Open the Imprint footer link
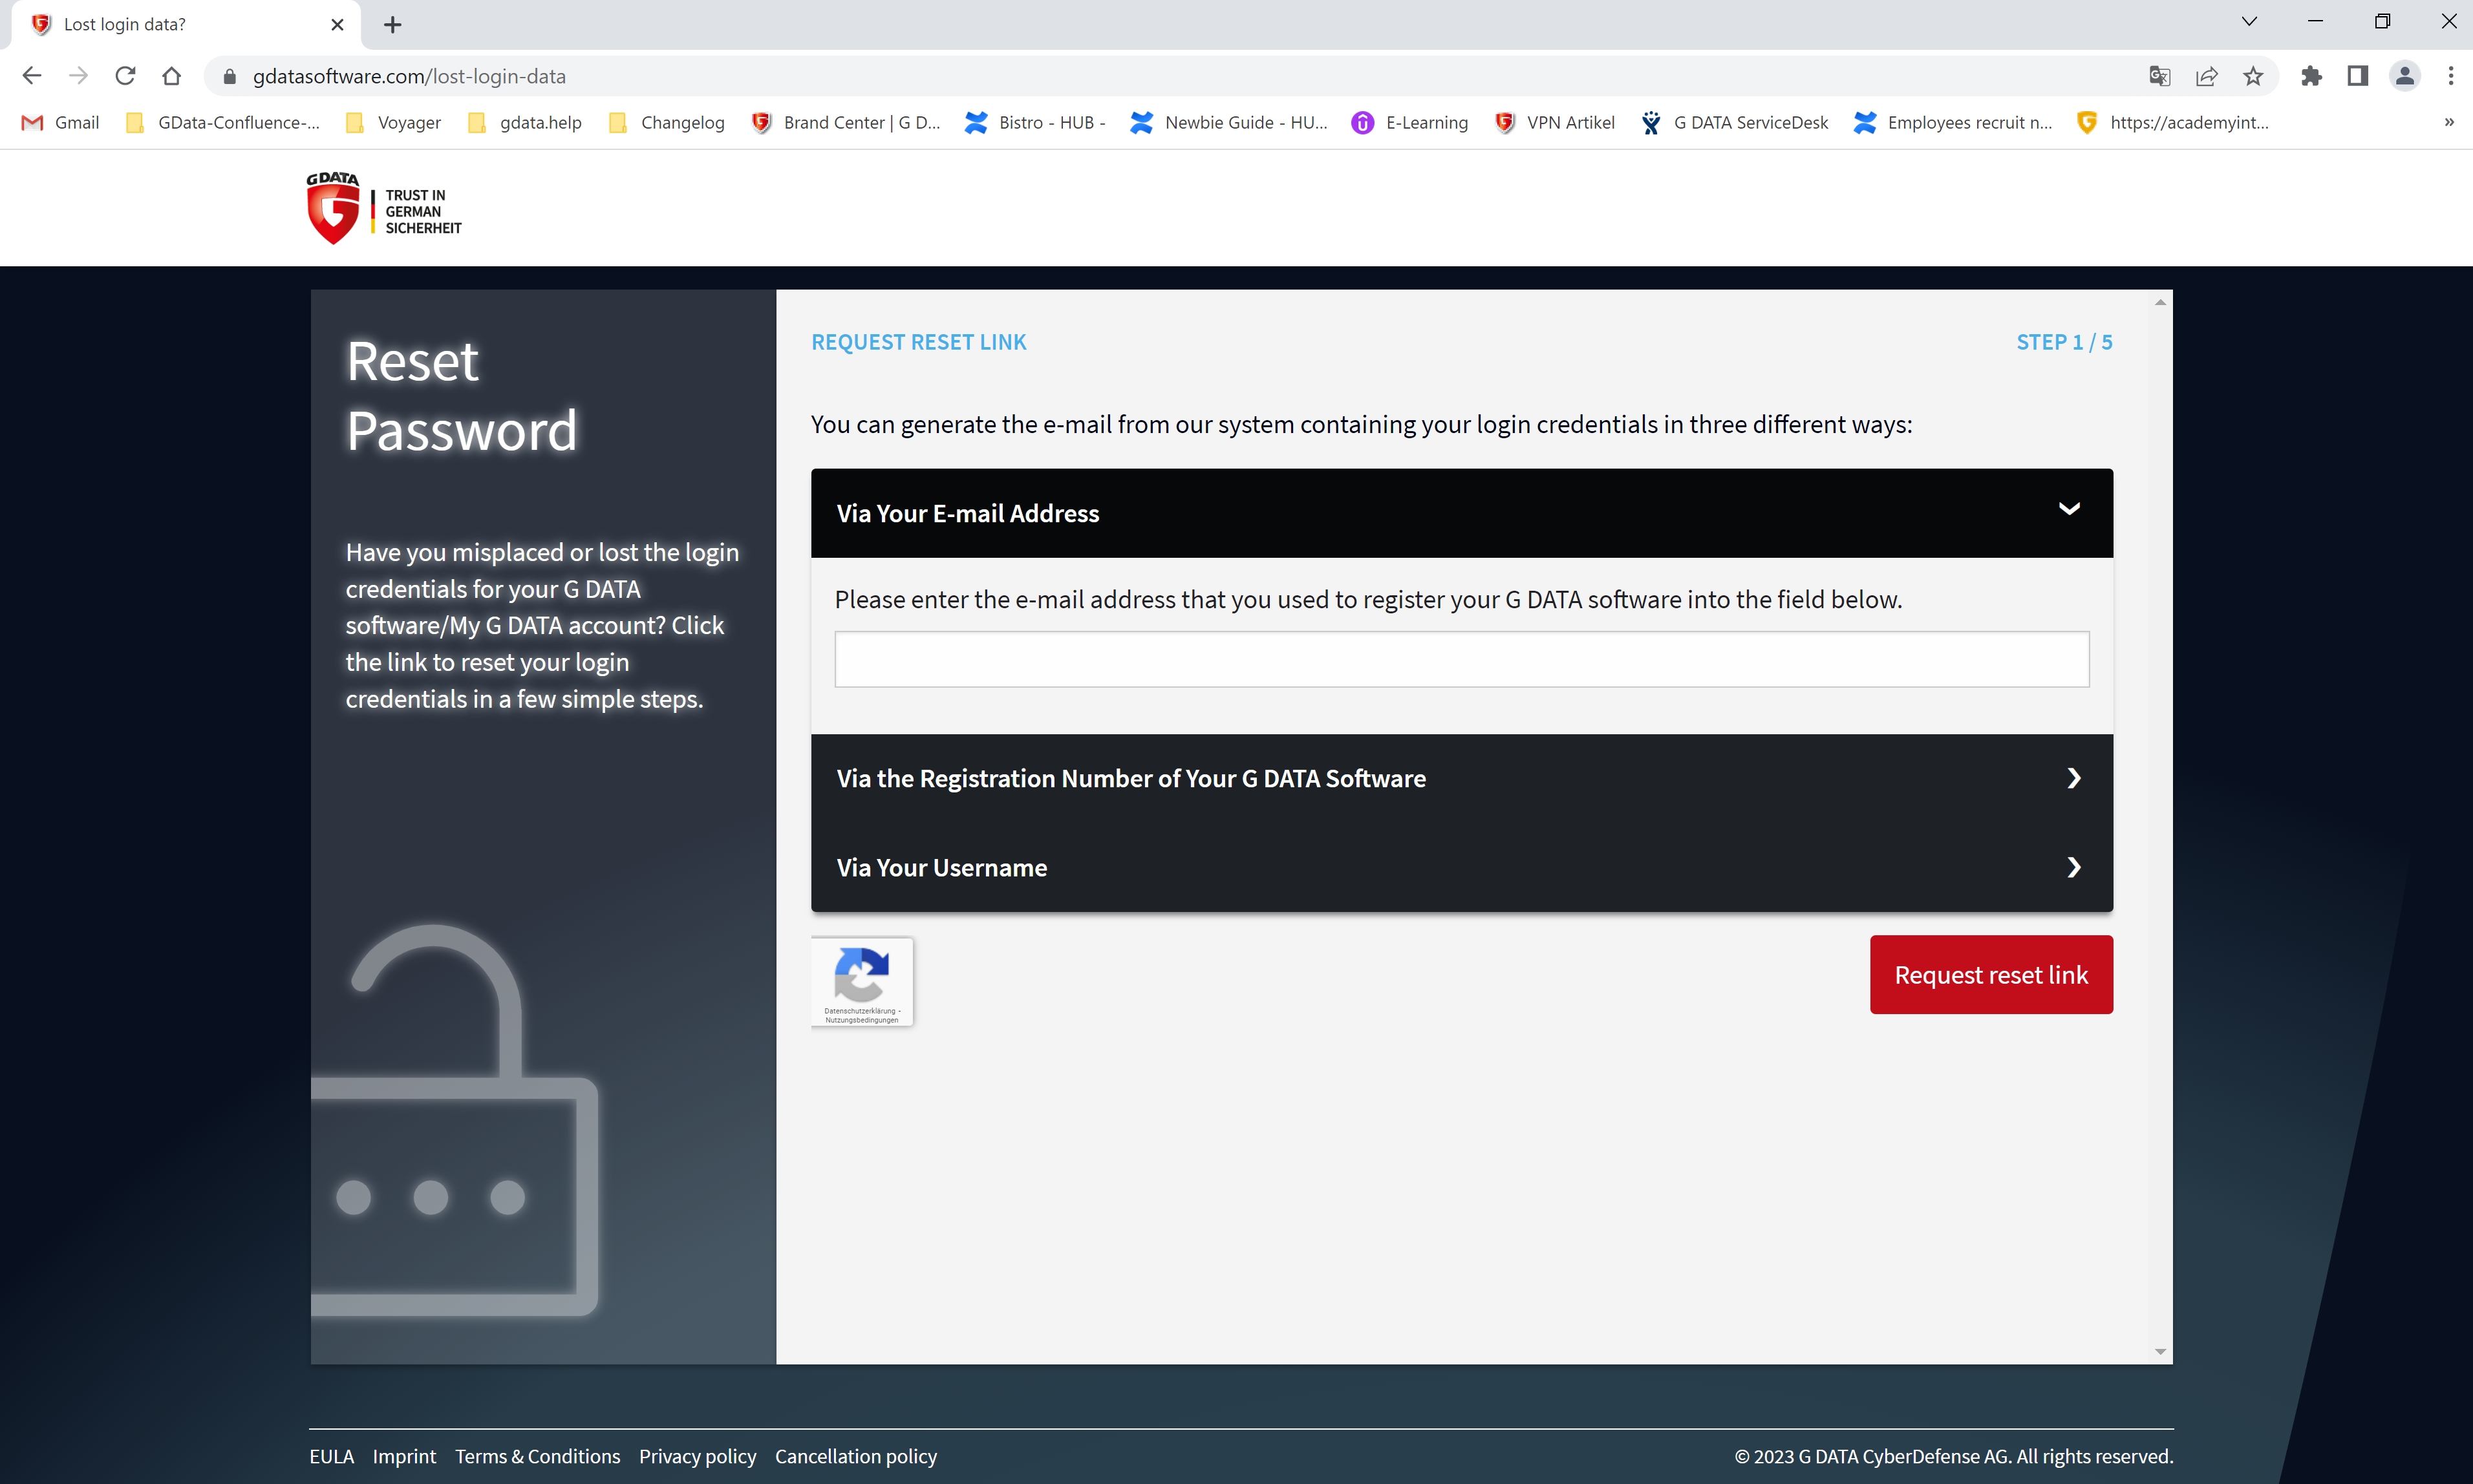 pyautogui.click(x=404, y=1456)
